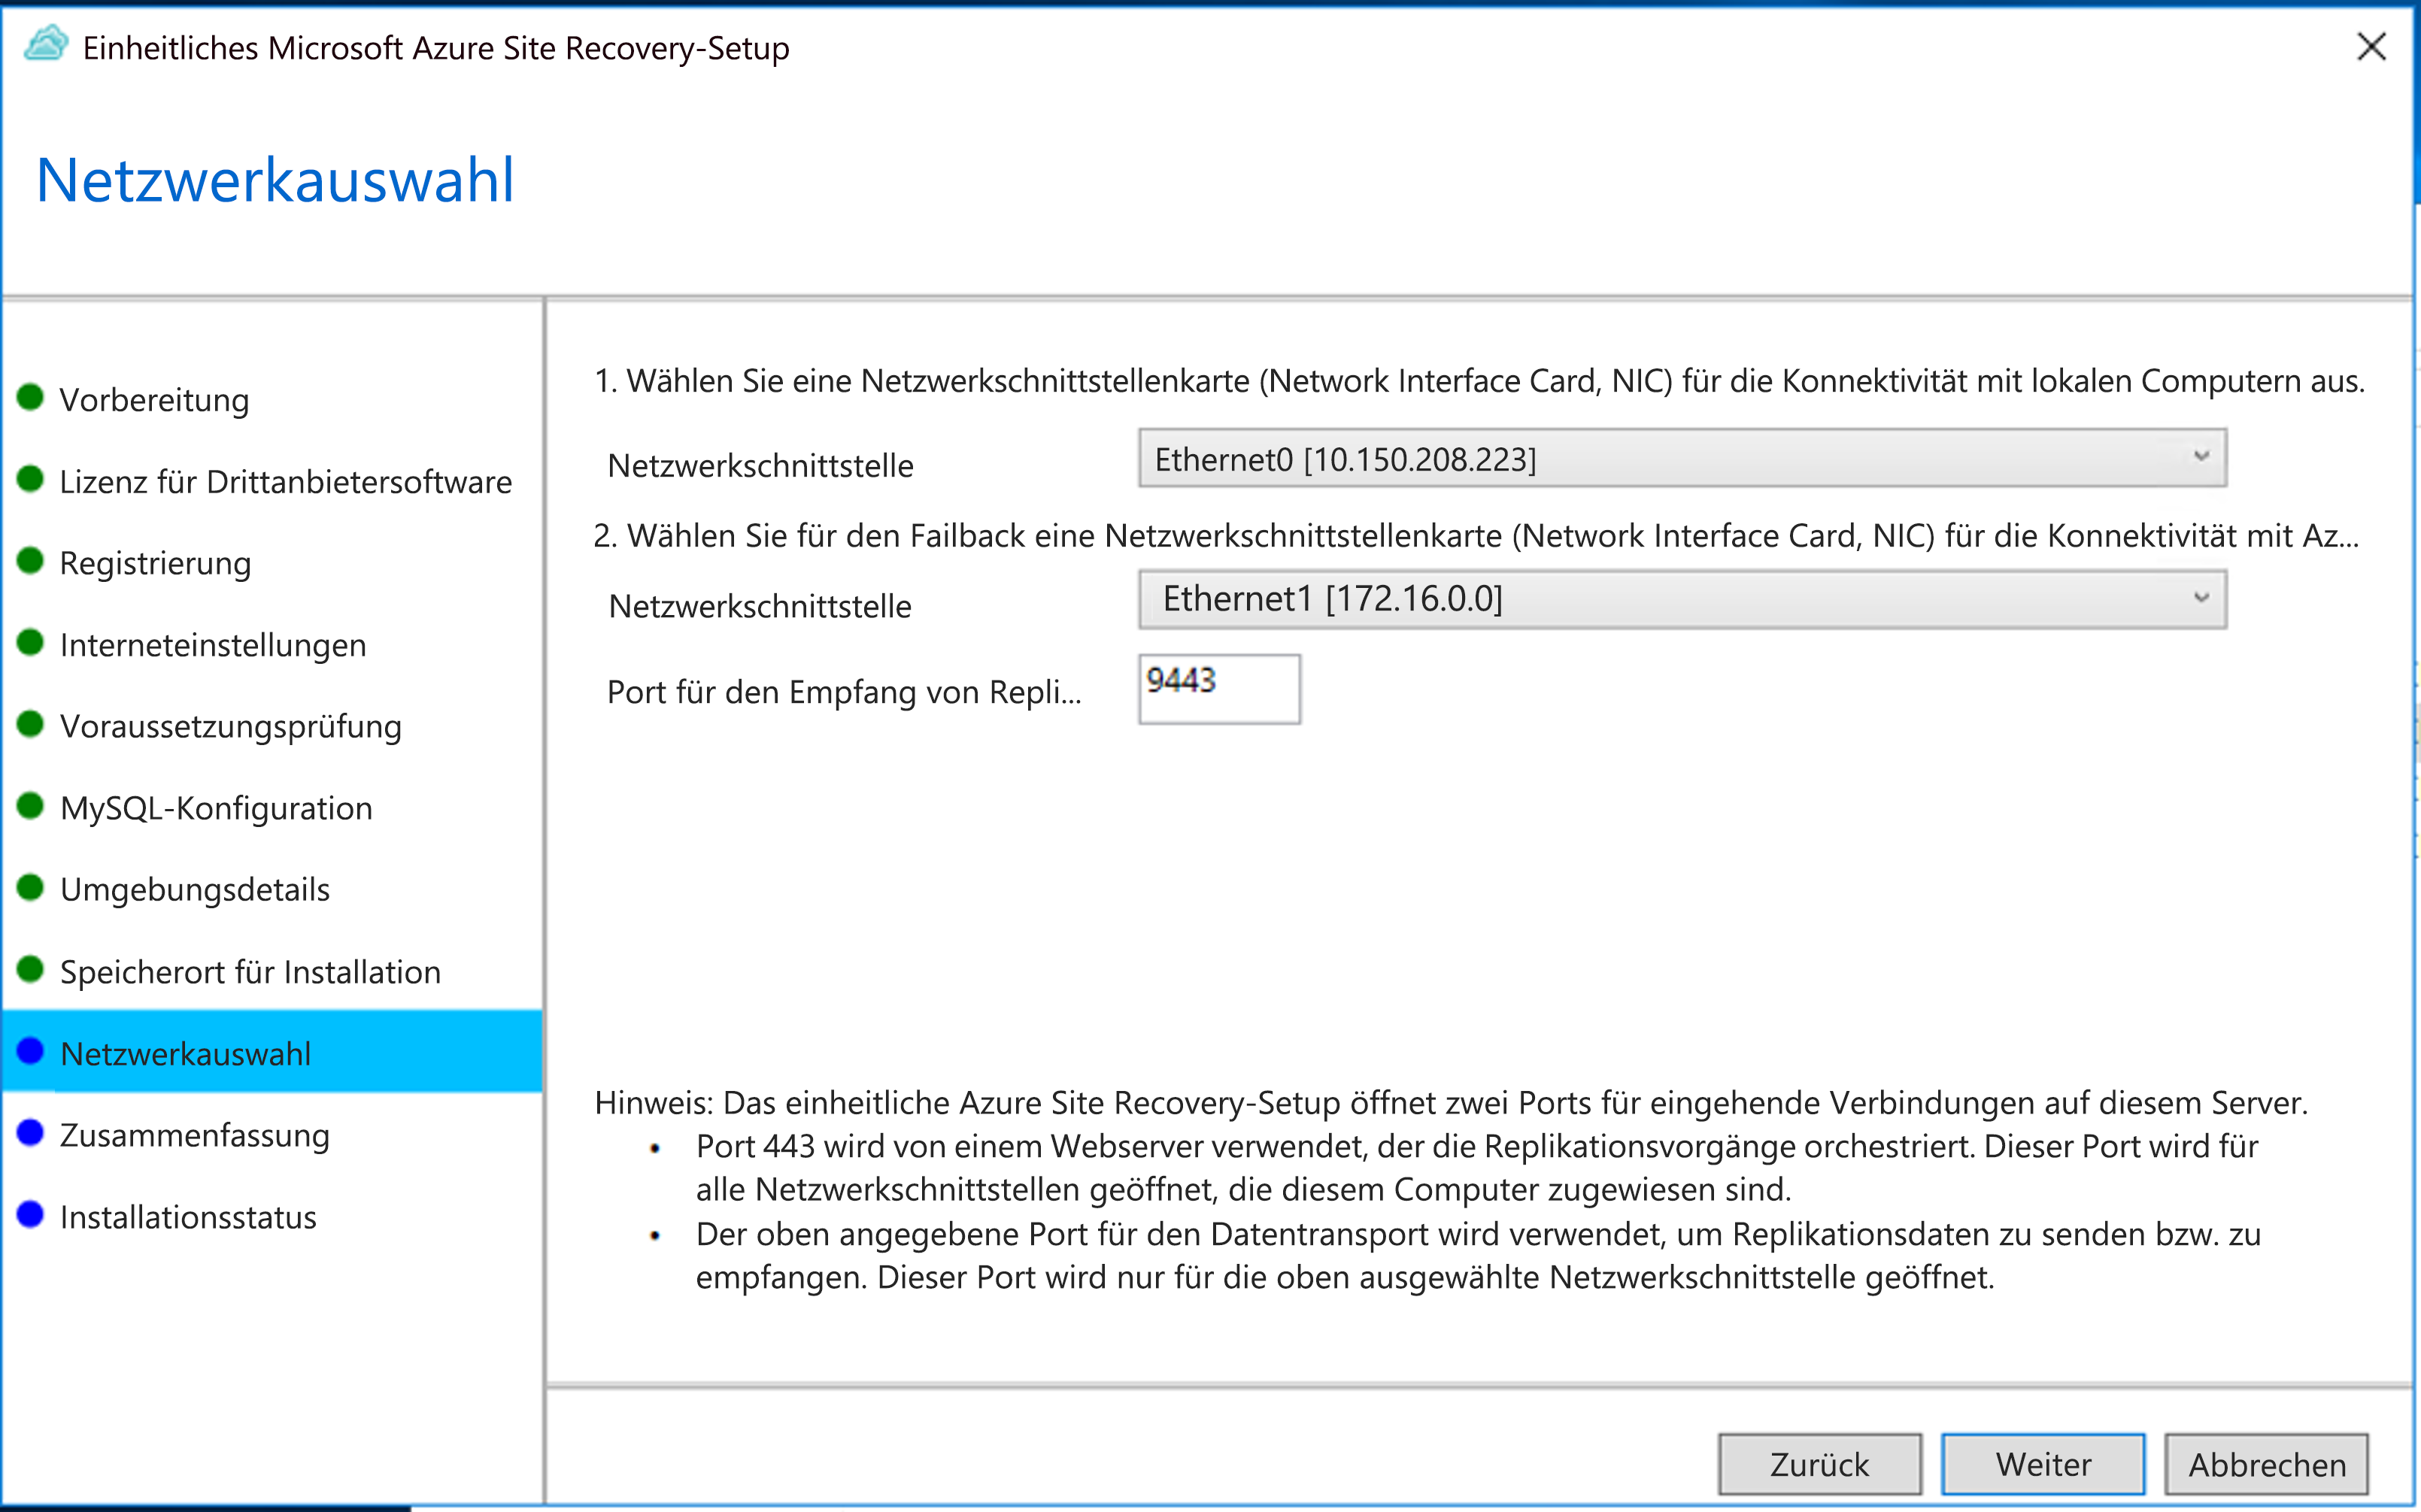Viewport: 2421px width, 1512px height.
Task: Click the blue bullet beside Installationsstatus
Action: [x=31, y=1214]
